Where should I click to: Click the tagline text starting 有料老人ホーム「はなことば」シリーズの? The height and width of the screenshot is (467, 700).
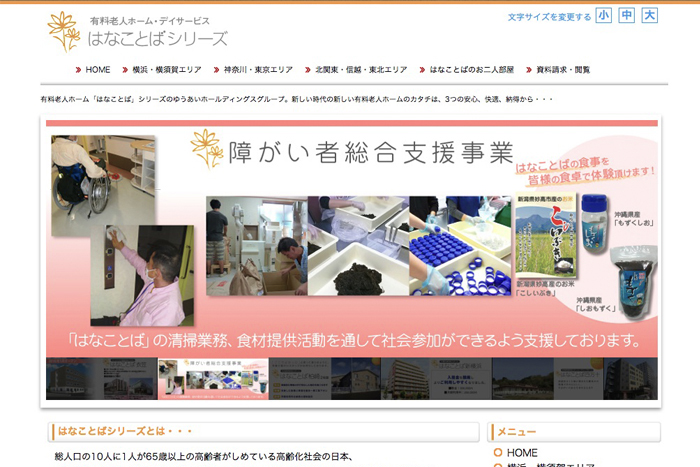tap(296, 99)
